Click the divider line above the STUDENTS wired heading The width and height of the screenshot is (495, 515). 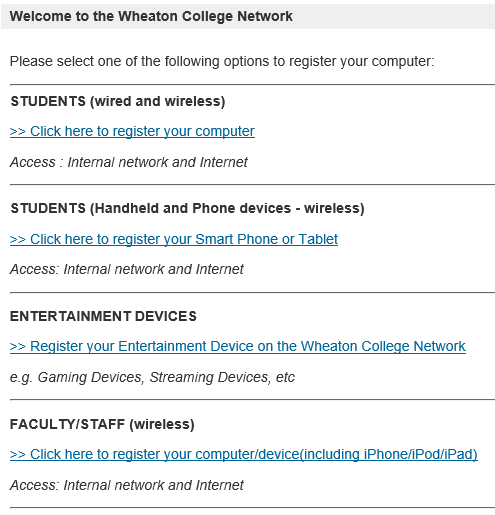coord(252,85)
